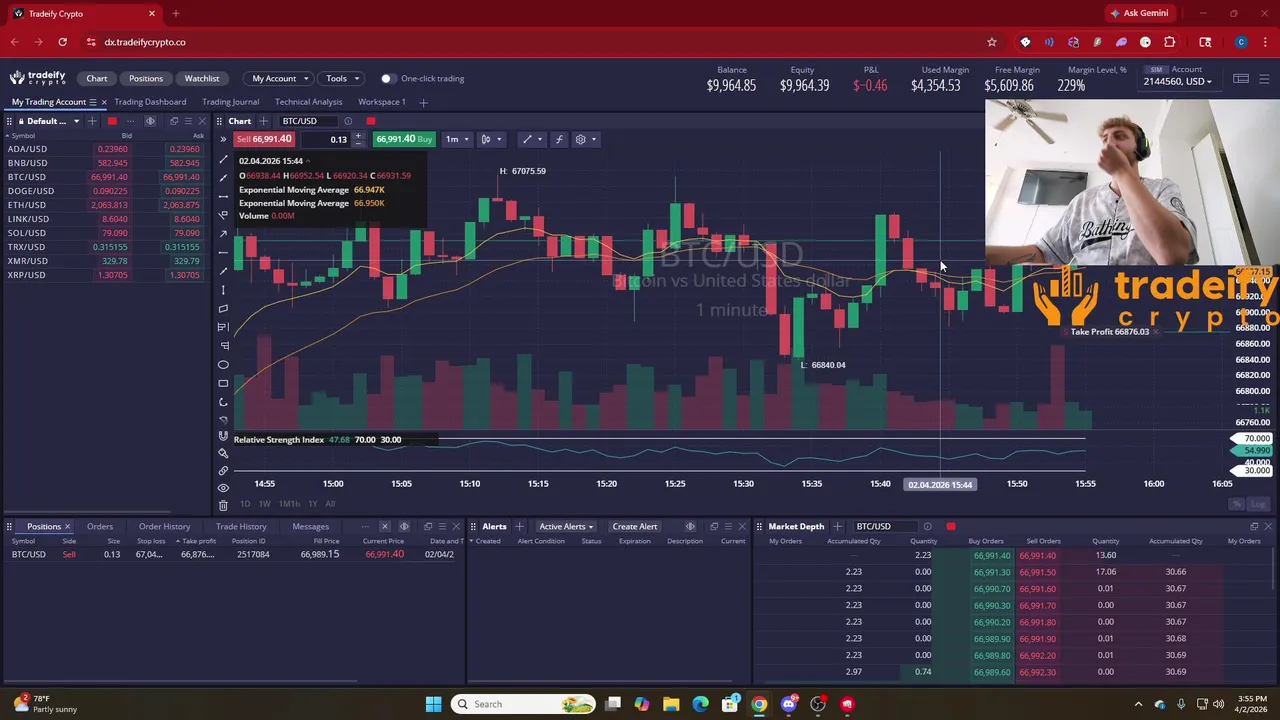
Task: Click the layout icon in top-right header
Action: click(x=1241, y=78)
